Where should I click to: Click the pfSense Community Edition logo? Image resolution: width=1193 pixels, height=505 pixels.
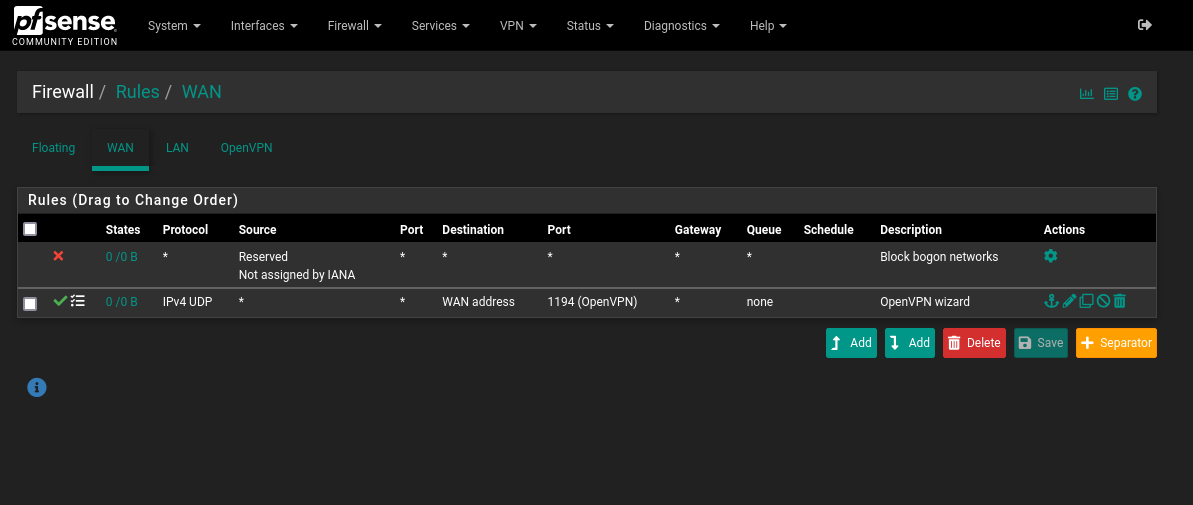point(65,26)
